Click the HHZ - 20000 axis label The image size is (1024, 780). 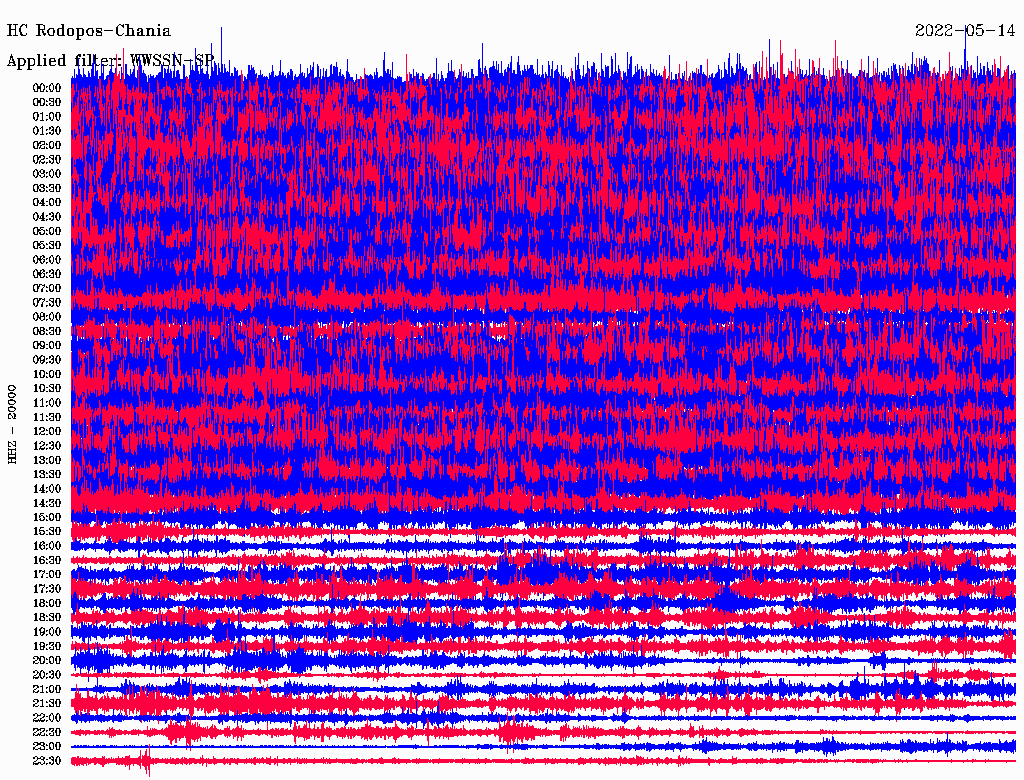tap(13, 423)
